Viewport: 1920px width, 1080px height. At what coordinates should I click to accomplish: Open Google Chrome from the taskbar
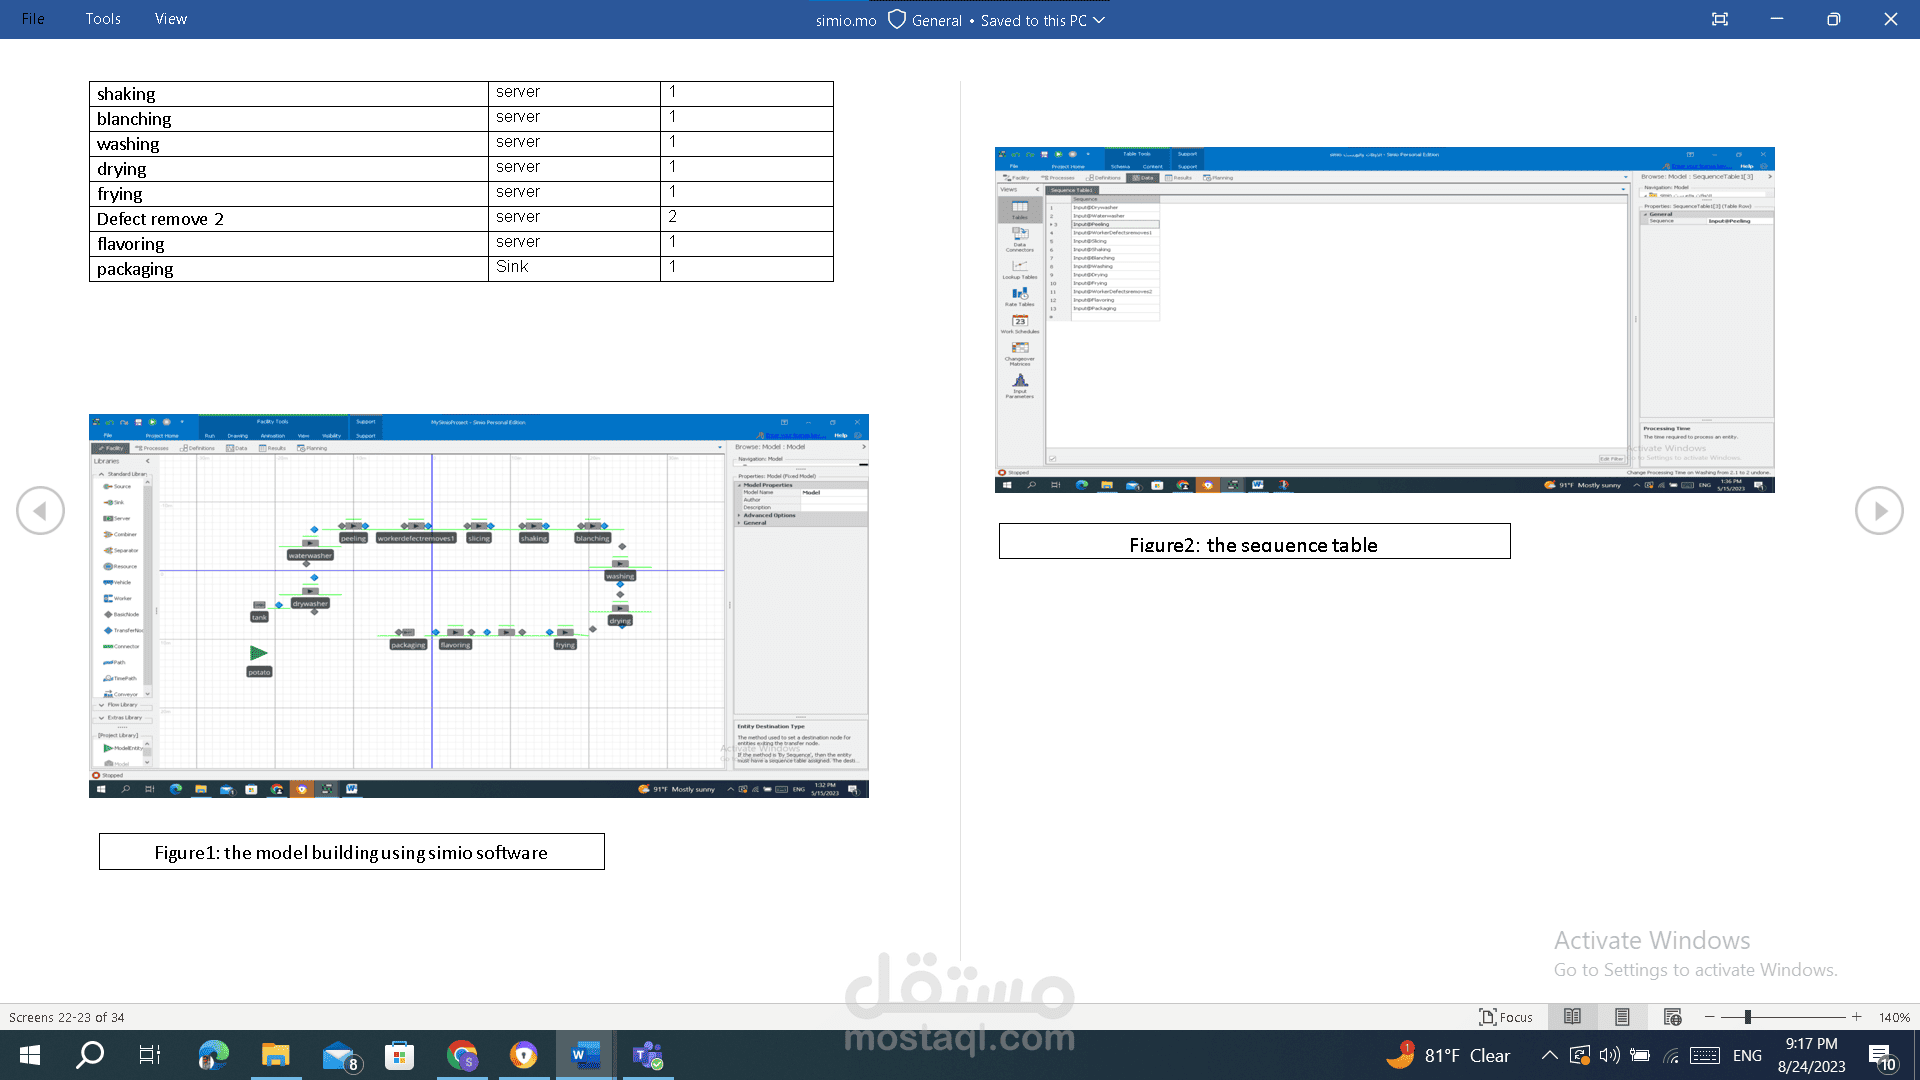click(462, 1055)
